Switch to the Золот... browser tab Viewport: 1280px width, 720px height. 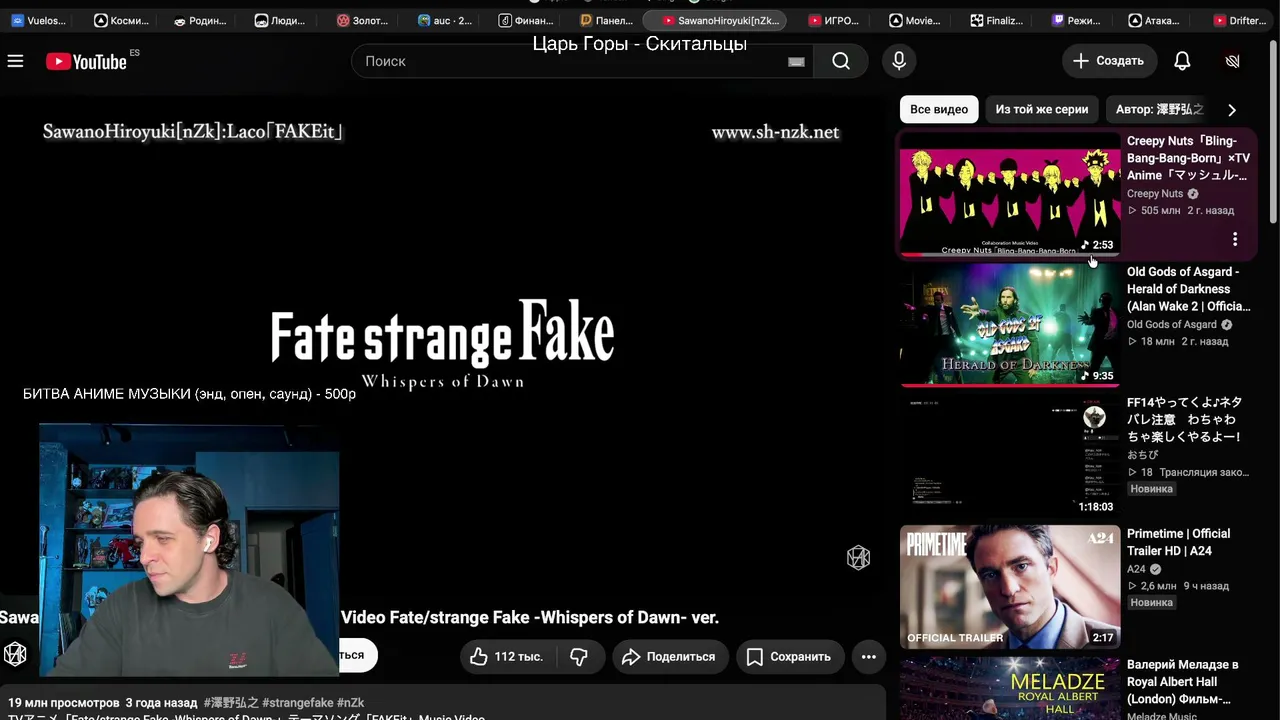362,20
